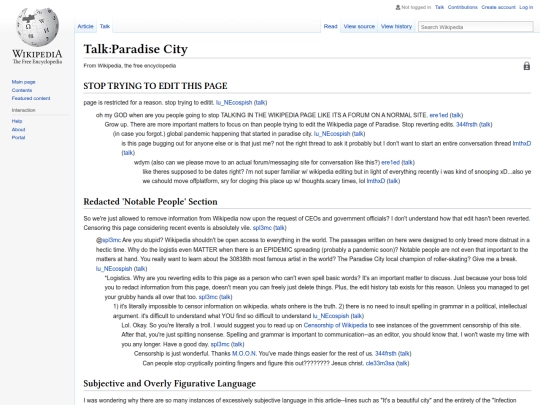Open Contributions link in header
The image size is (540, 405).
463,7
